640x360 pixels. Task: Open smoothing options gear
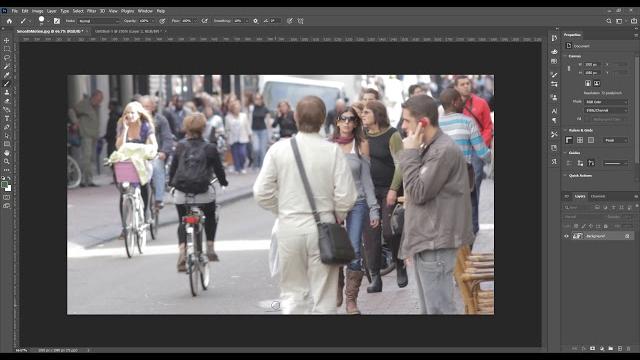[x=256, y=21]
